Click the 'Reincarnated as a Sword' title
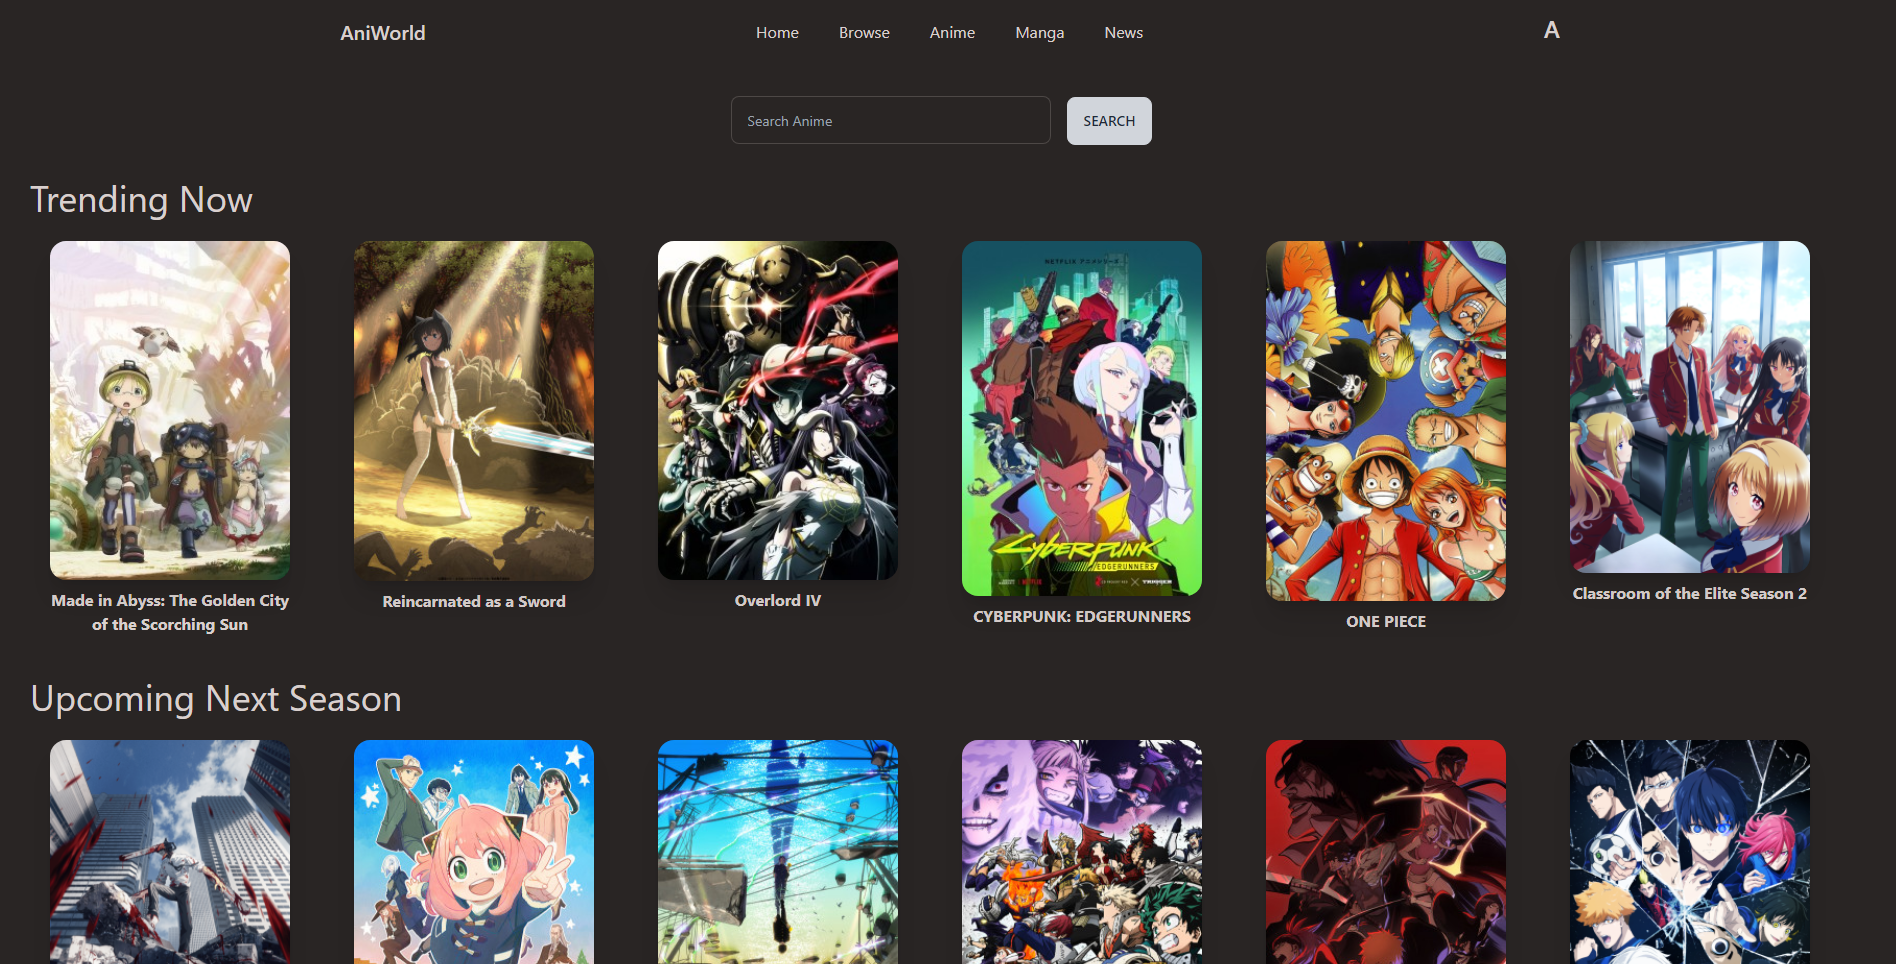The image size is (1896, 964). (x=474, y=602)
